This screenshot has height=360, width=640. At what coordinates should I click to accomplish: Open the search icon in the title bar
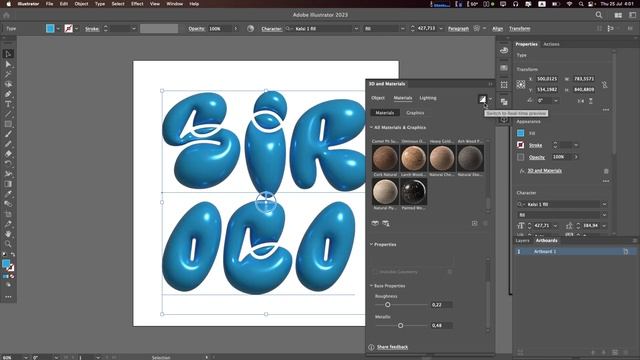point(599,15)
